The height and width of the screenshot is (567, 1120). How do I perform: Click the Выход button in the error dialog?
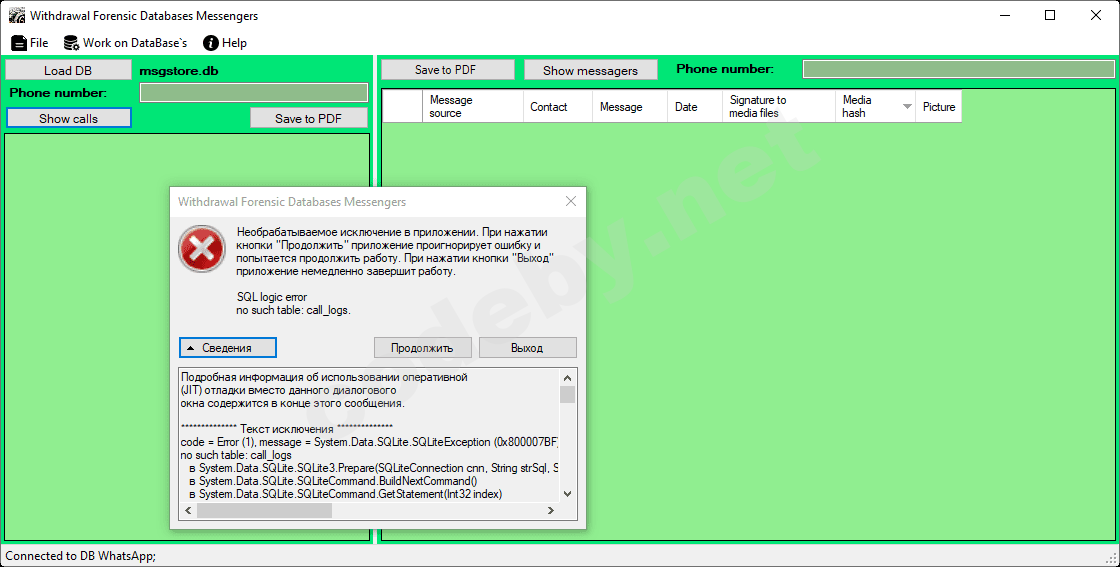point(528,348)
